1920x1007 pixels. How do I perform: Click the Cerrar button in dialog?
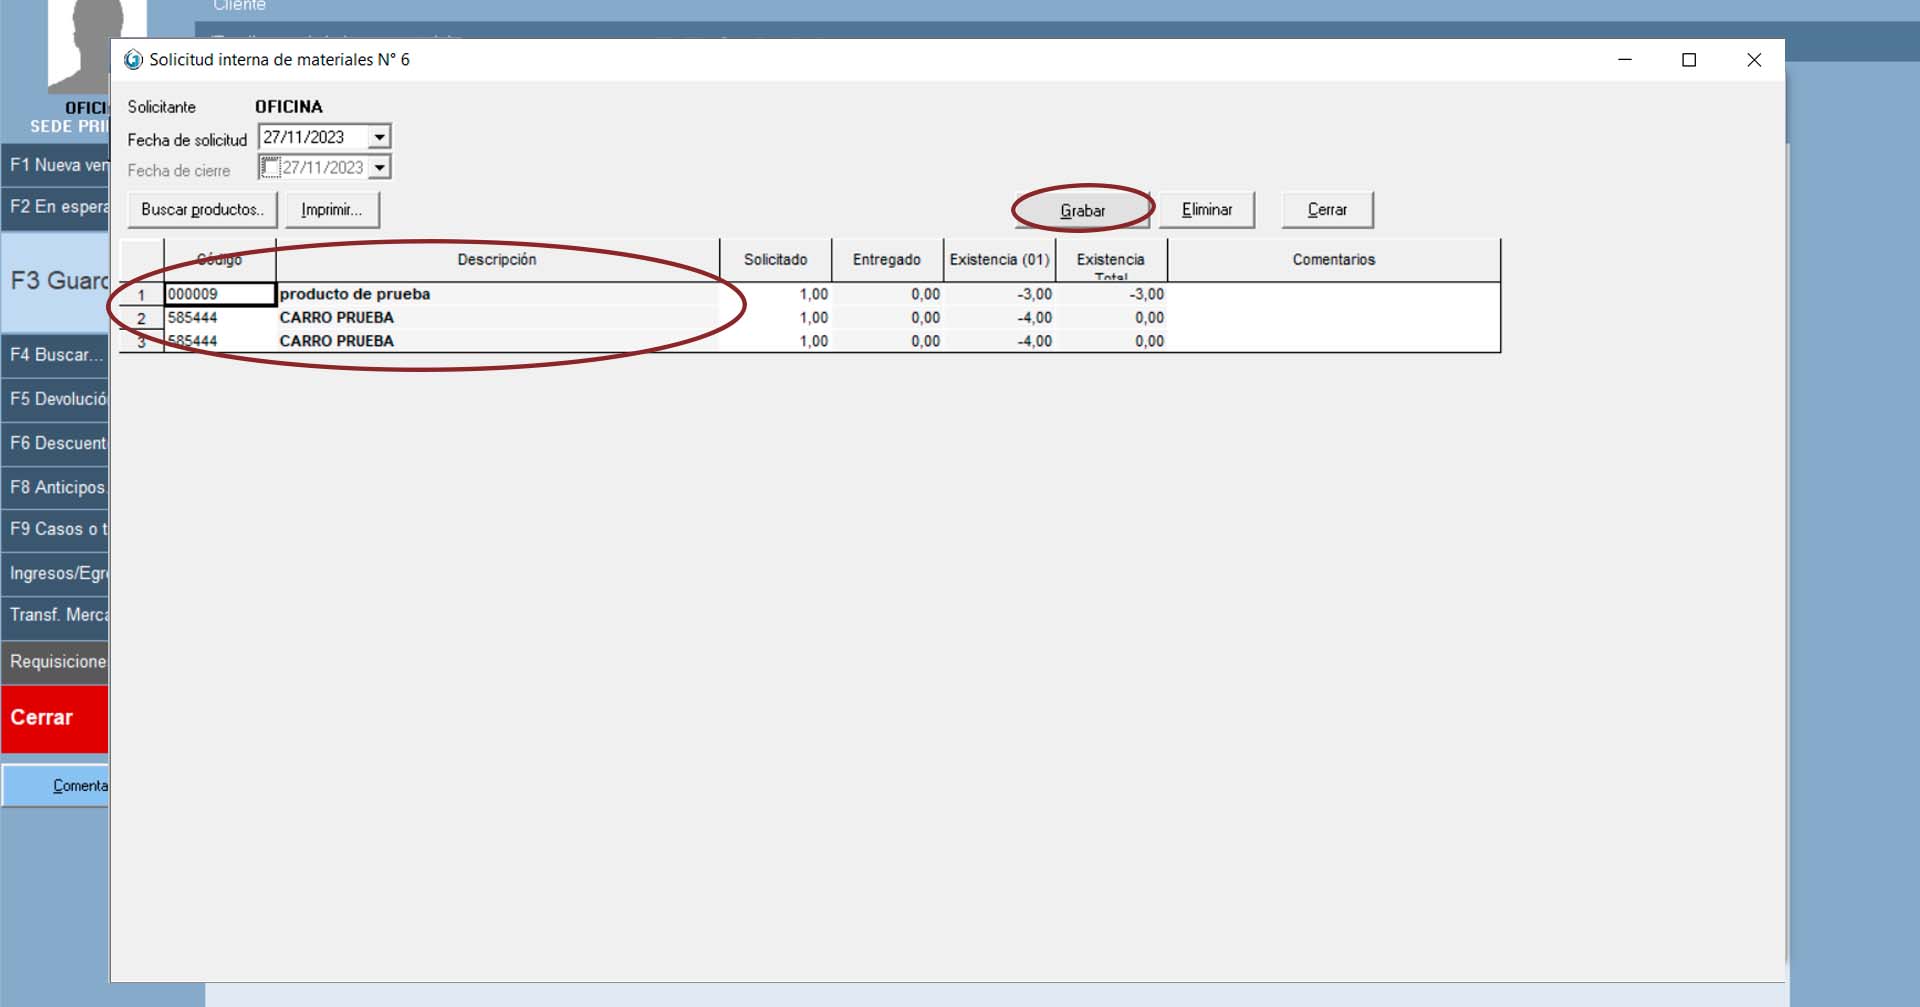tap(1327, 210)
